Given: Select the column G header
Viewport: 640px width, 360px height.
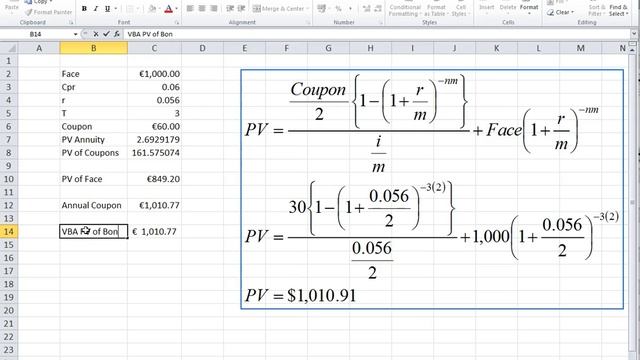Looking at the screenshot, I should pyautogui.click(x=328, y=48).
